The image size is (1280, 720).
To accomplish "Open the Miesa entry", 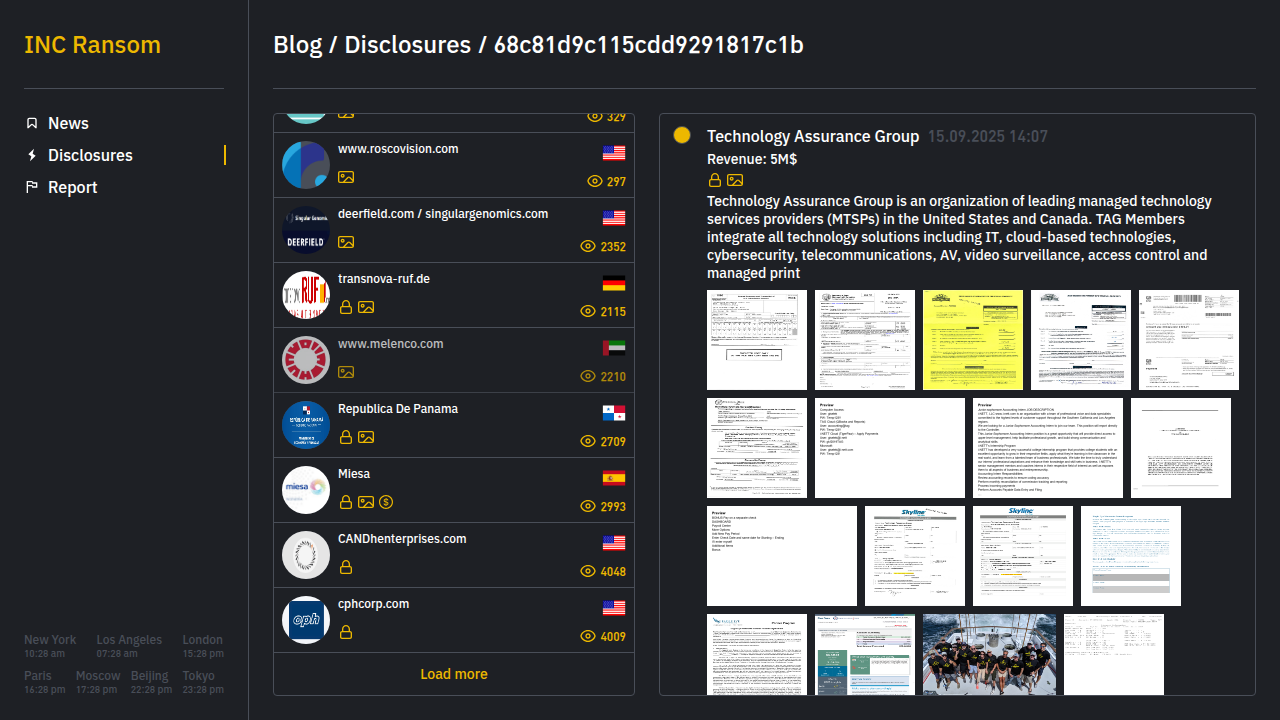I will pos(454,490).
